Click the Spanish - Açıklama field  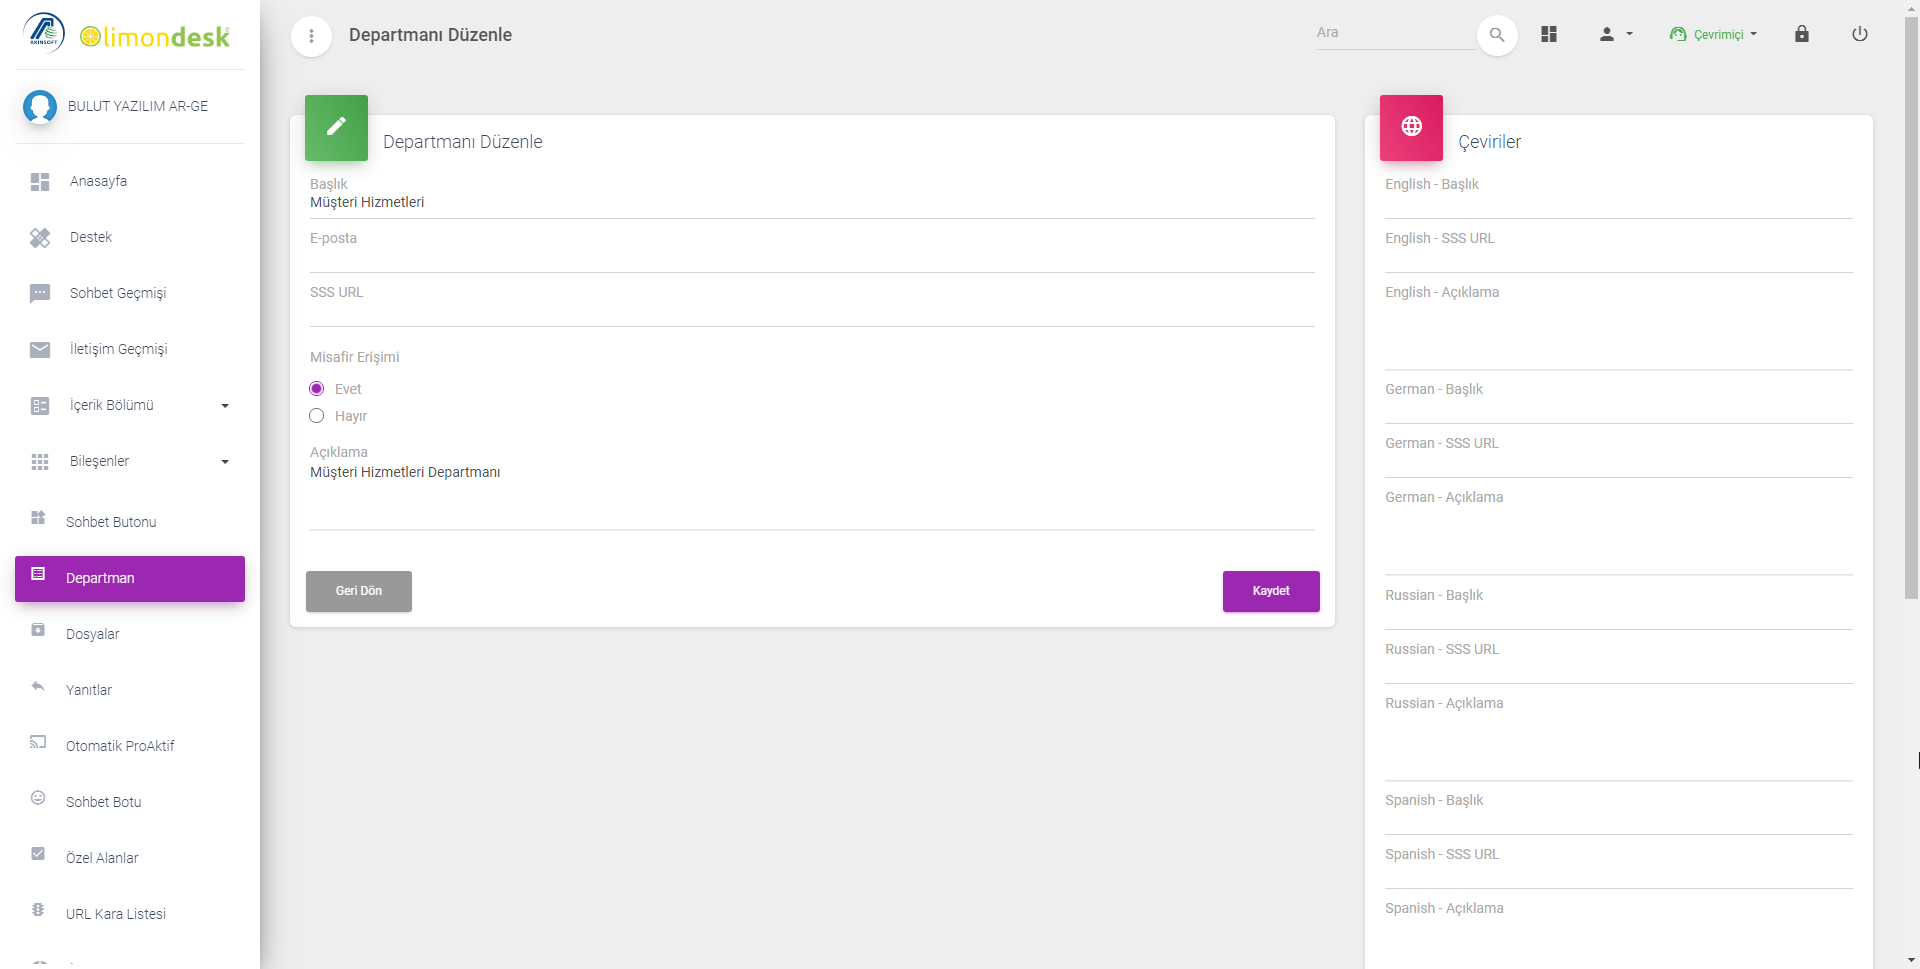click(1619, 942)
